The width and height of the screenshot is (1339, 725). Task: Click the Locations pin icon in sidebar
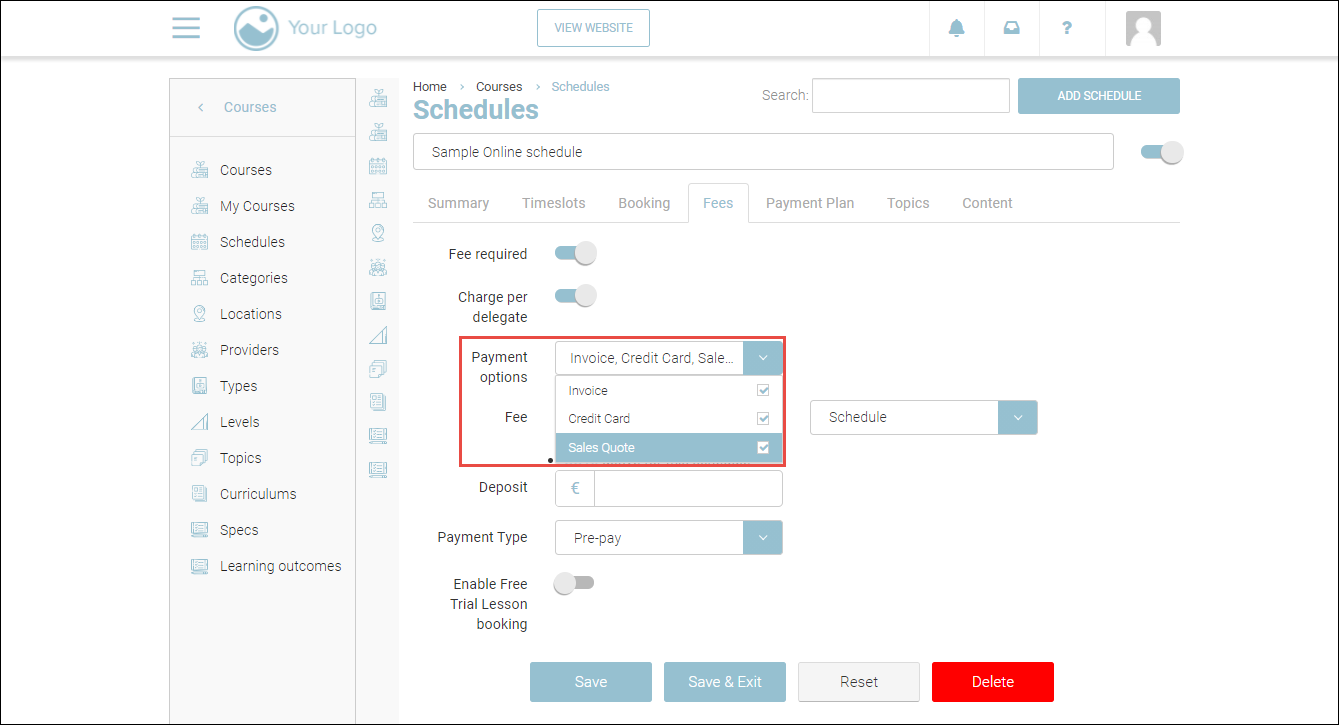pos(199,314)
